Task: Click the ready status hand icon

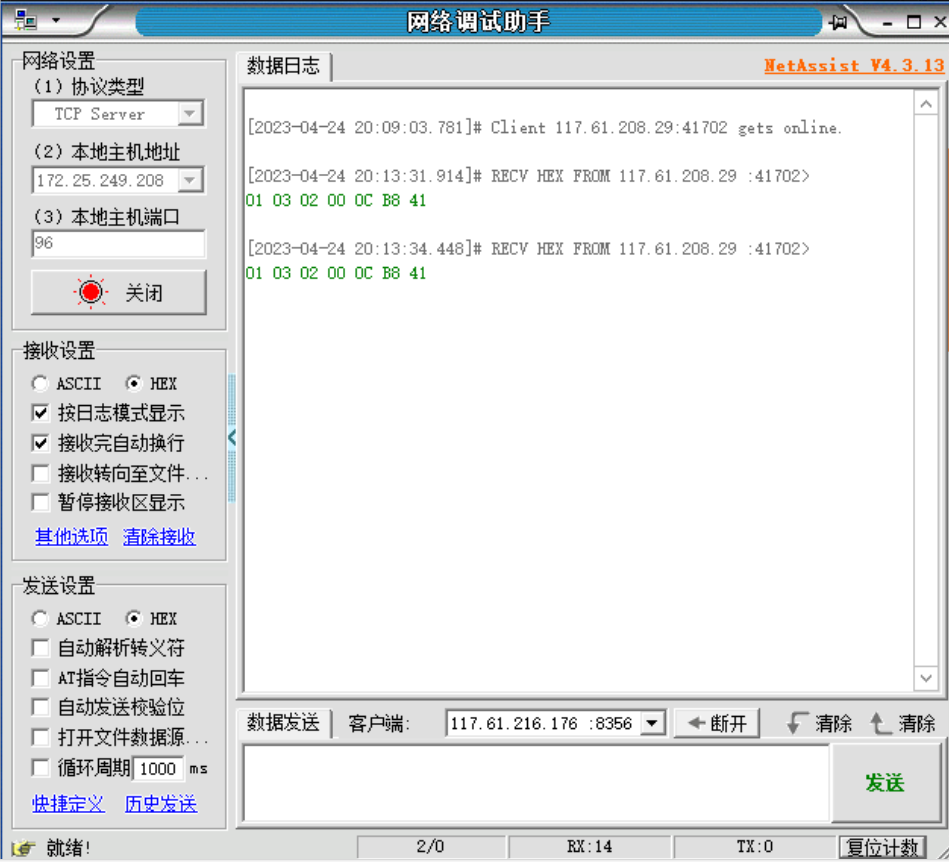Action: (x=23, y=847)
